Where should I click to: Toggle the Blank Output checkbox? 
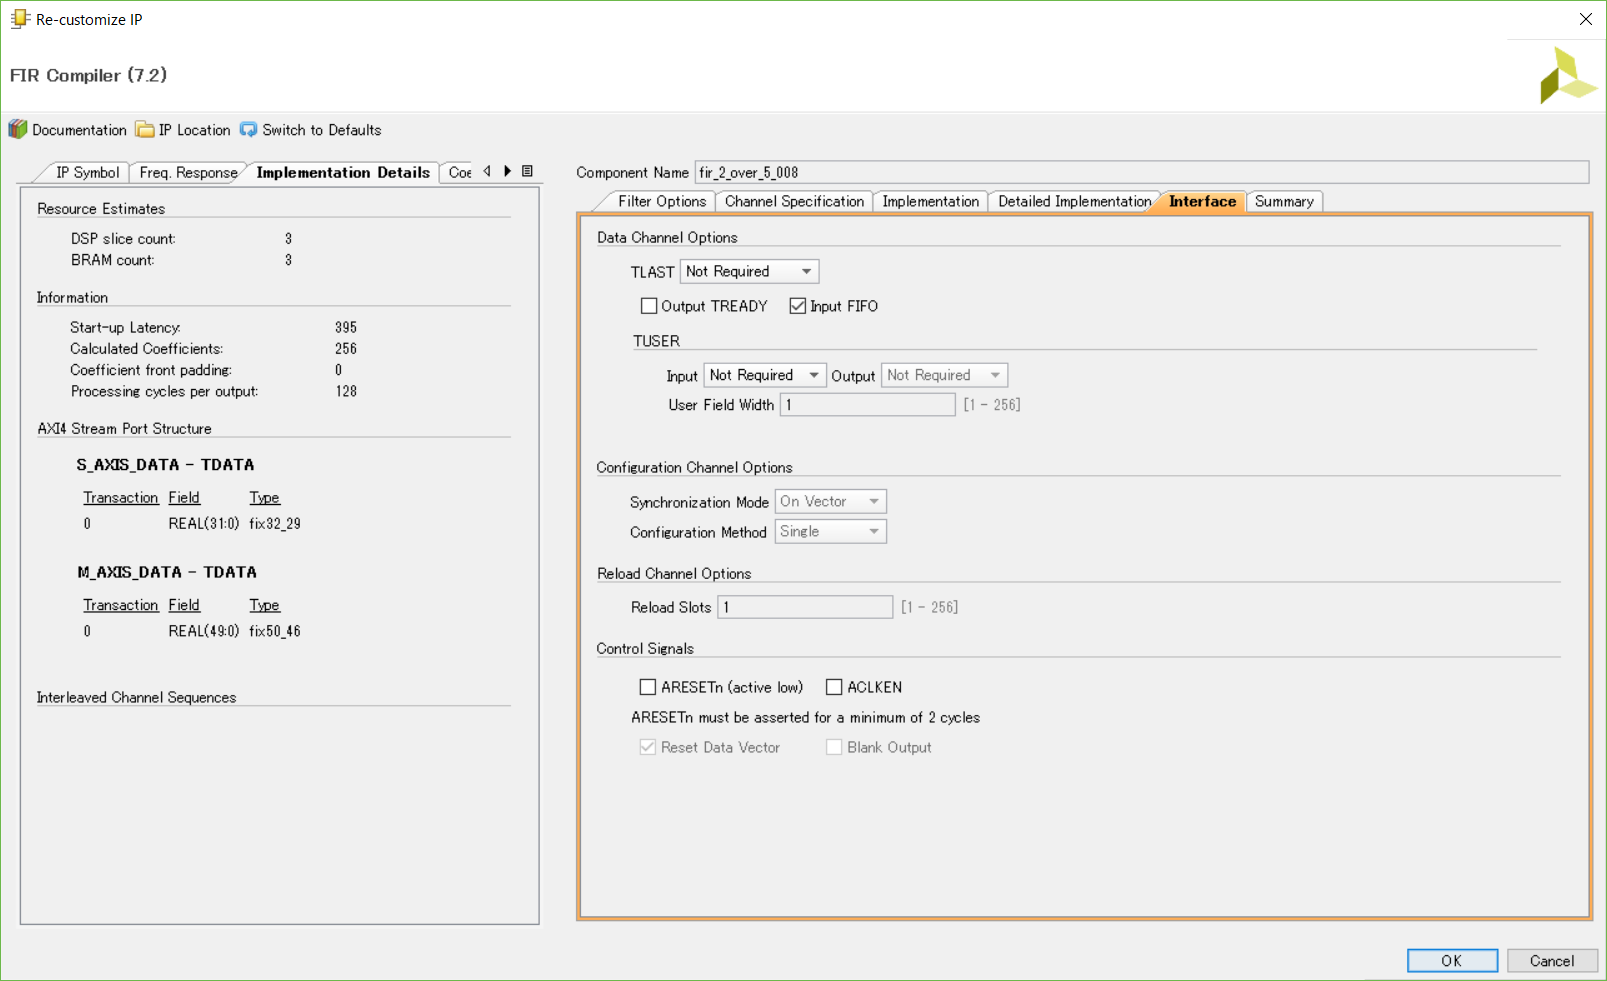pos(834,747)
